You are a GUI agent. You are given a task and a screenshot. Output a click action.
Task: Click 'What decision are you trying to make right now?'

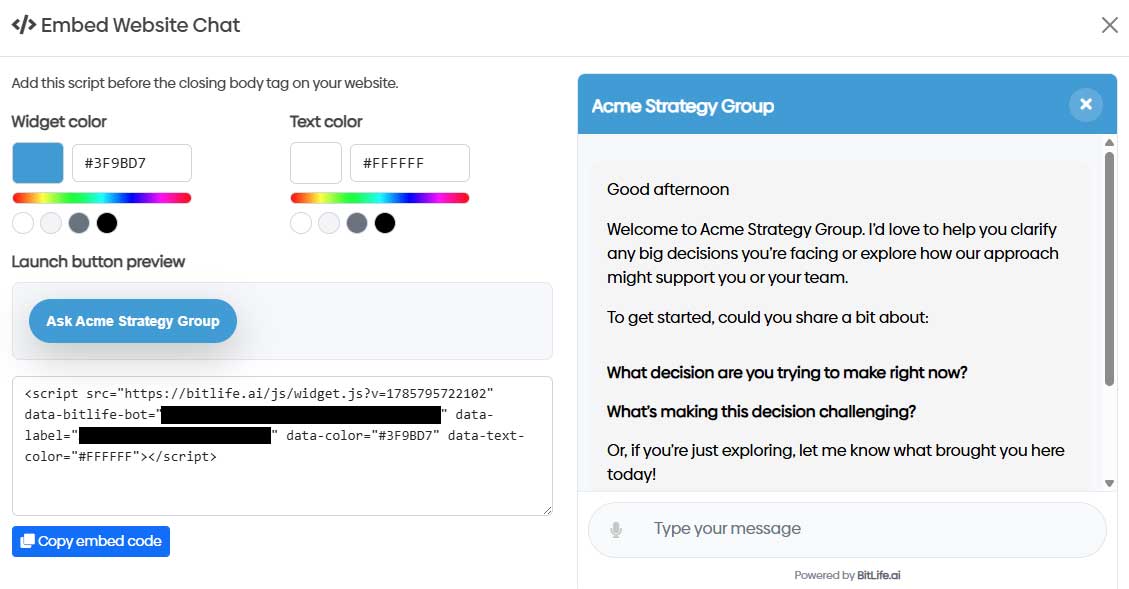[787, 373]
